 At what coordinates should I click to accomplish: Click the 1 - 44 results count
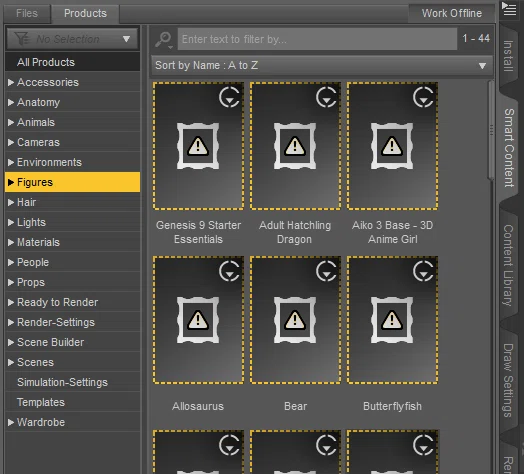pyautogui.click(x=476, y=38)
